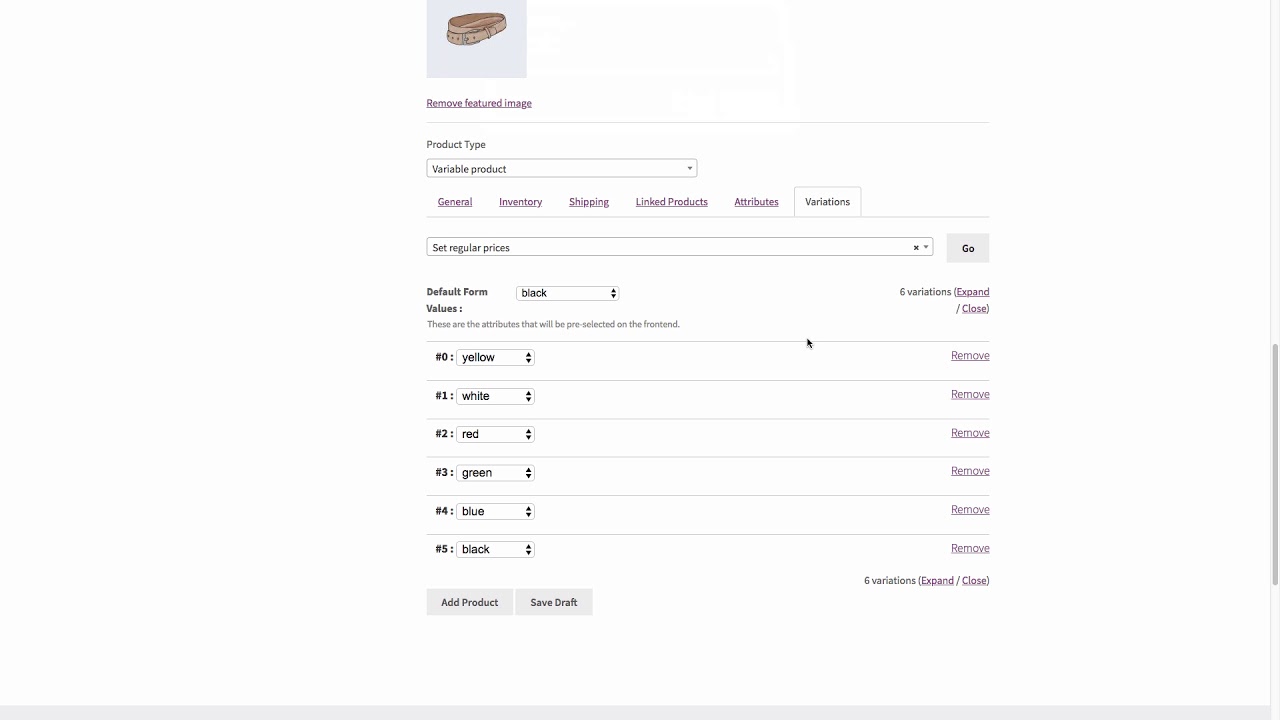Click the pre-selected attributes help text
1280x720 pixels.
553,324
